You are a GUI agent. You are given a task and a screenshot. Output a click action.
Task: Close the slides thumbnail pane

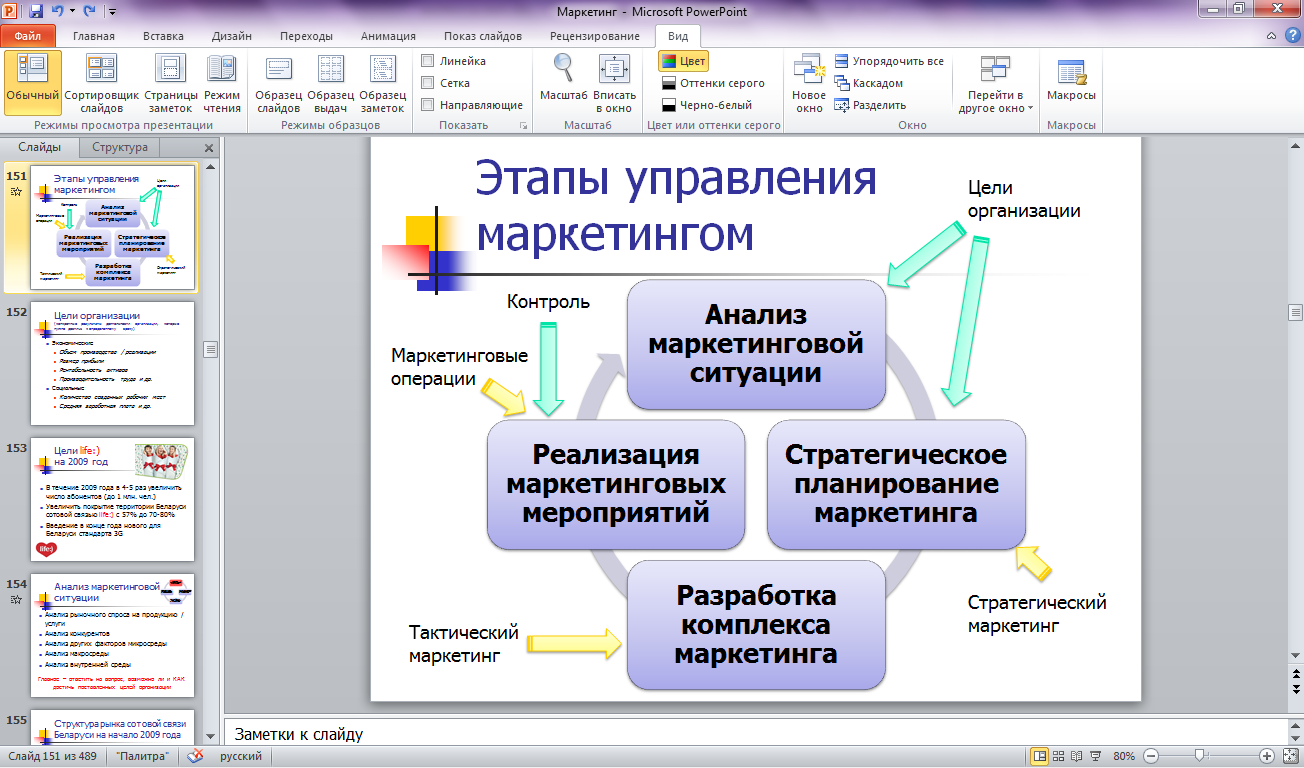[209, 148]
